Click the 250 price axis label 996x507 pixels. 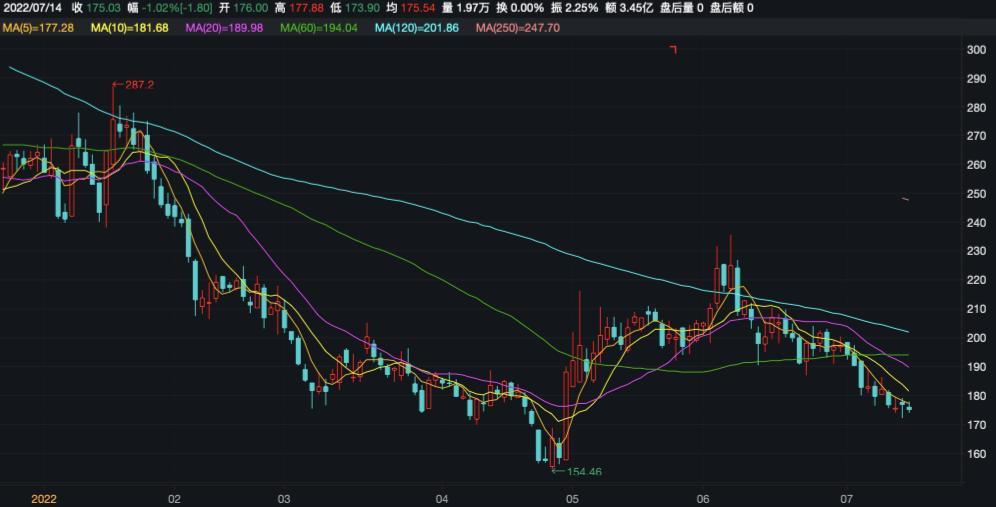(x=976, y=194)
